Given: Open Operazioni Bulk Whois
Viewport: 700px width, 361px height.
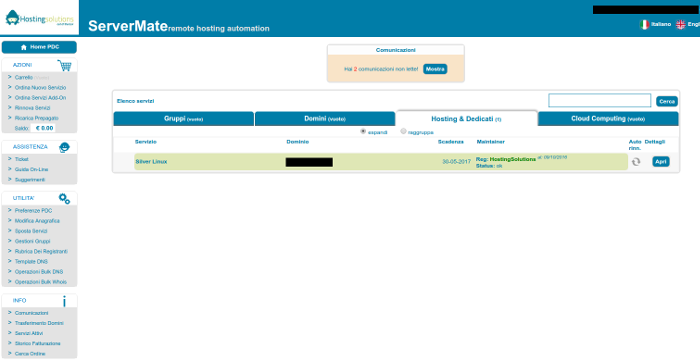Looking at the screenshot, I should point(41,282).
